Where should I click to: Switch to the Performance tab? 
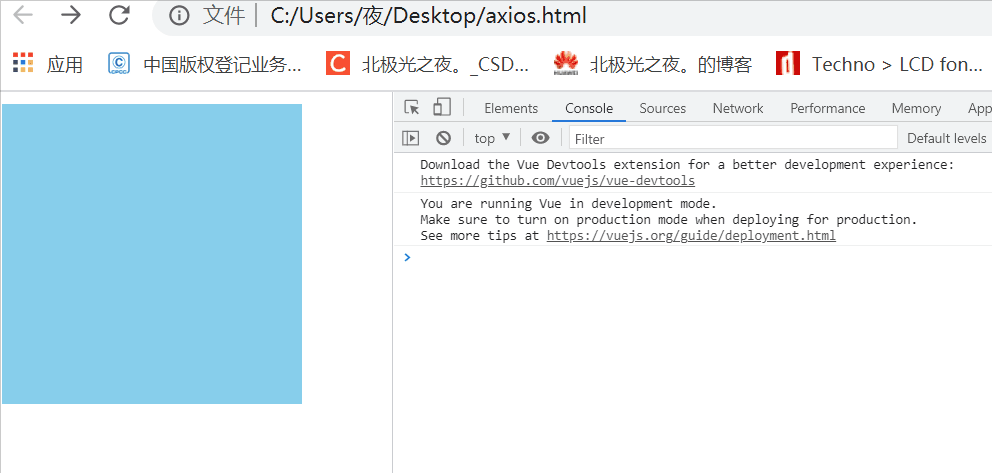[x=828, y=108]
